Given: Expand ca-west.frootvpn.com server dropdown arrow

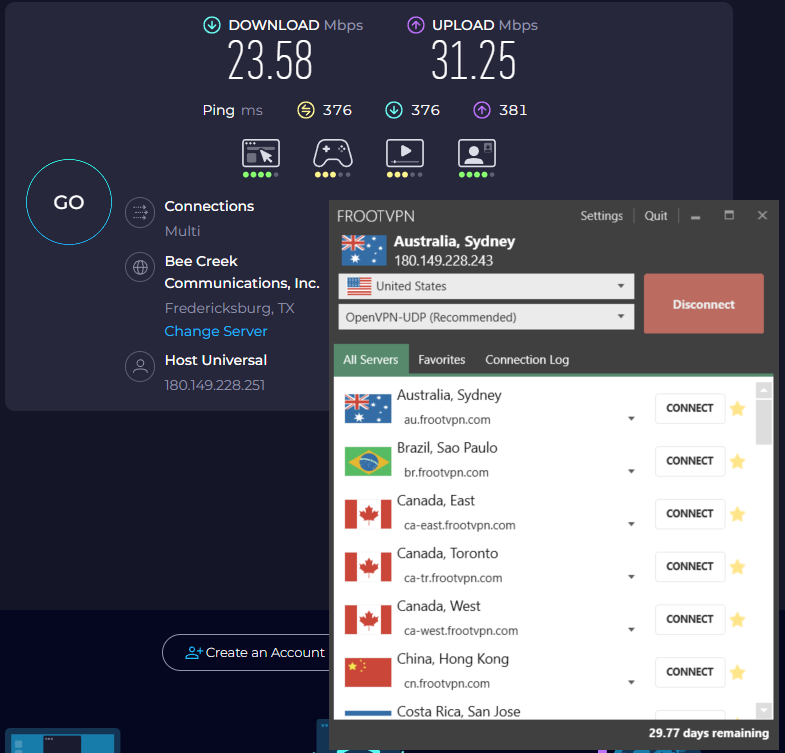Looking at the screenshot, I should click(x=631, y=630).
